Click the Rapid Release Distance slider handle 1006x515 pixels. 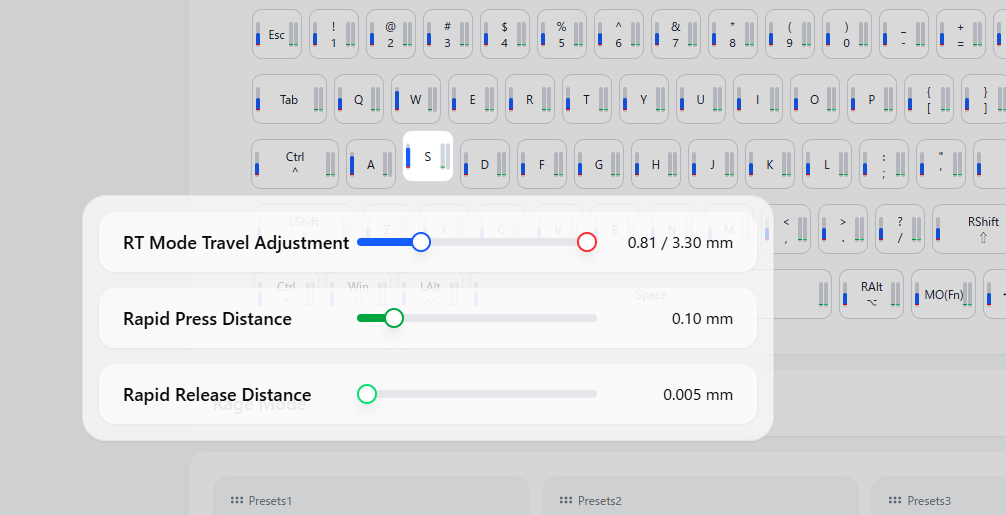367,394
